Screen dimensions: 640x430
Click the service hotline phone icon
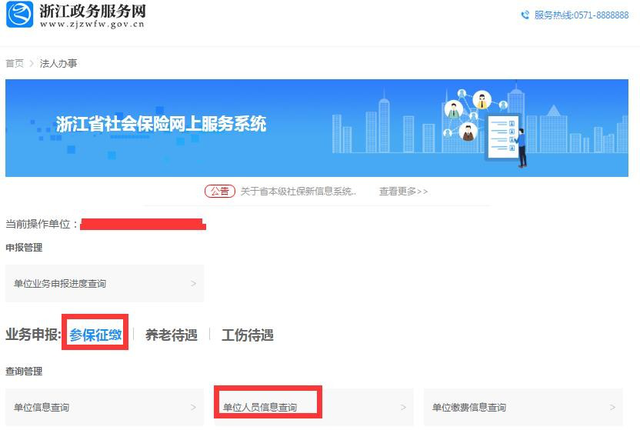coord(525,15)
